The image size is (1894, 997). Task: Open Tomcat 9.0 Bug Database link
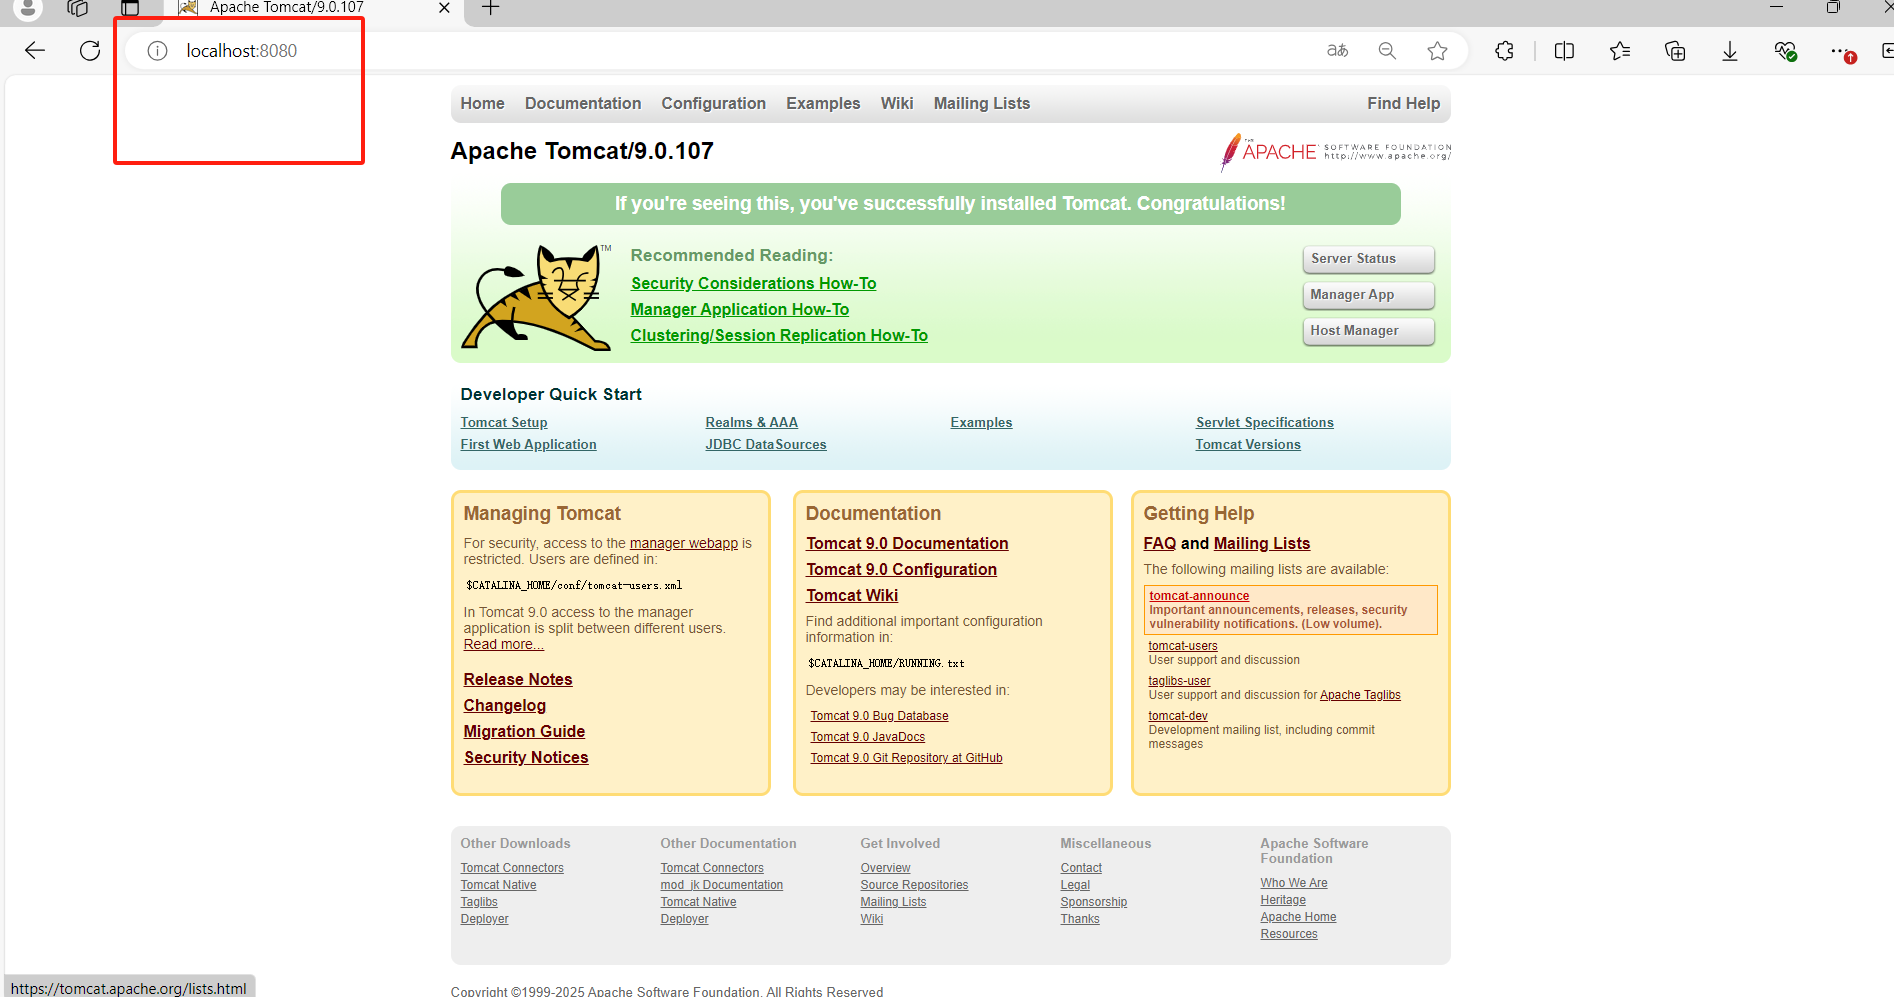[x=879, y=716]
